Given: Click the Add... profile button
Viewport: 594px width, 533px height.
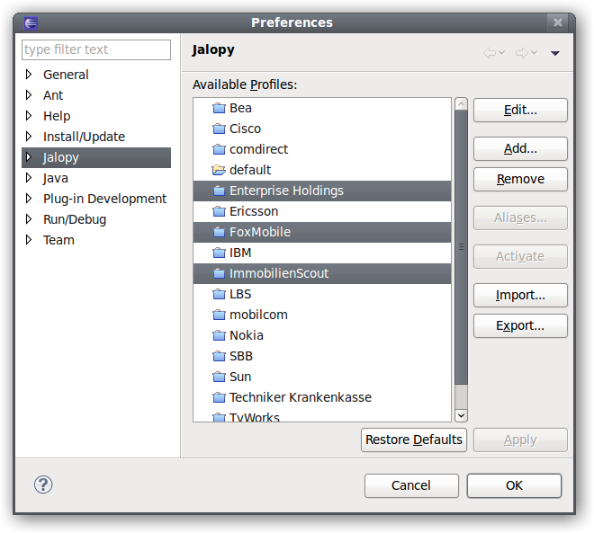Looking at the screenshot, I should [520, 149].
